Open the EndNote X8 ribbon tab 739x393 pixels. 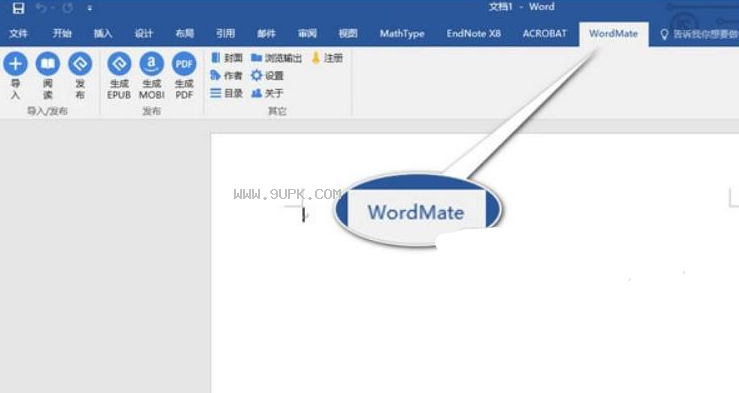[474, 33]
